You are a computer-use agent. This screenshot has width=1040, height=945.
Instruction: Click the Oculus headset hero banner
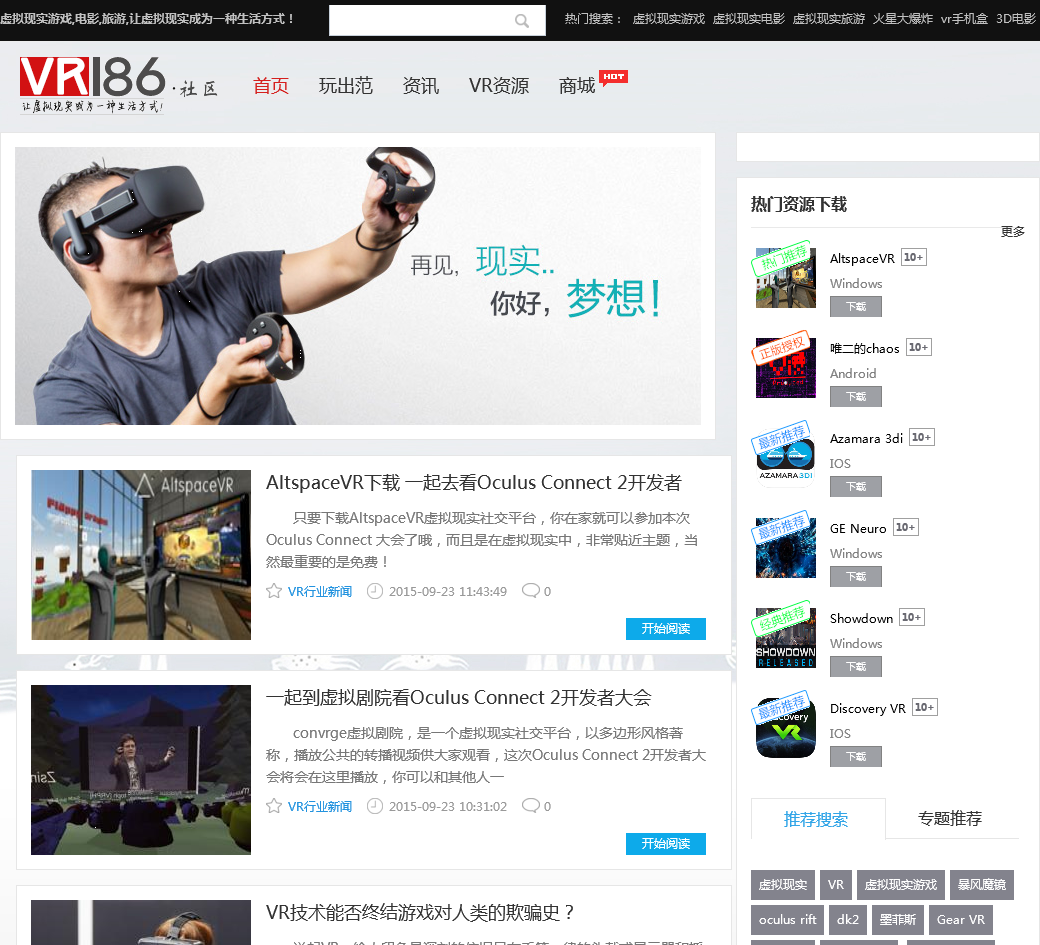(358, 286)
